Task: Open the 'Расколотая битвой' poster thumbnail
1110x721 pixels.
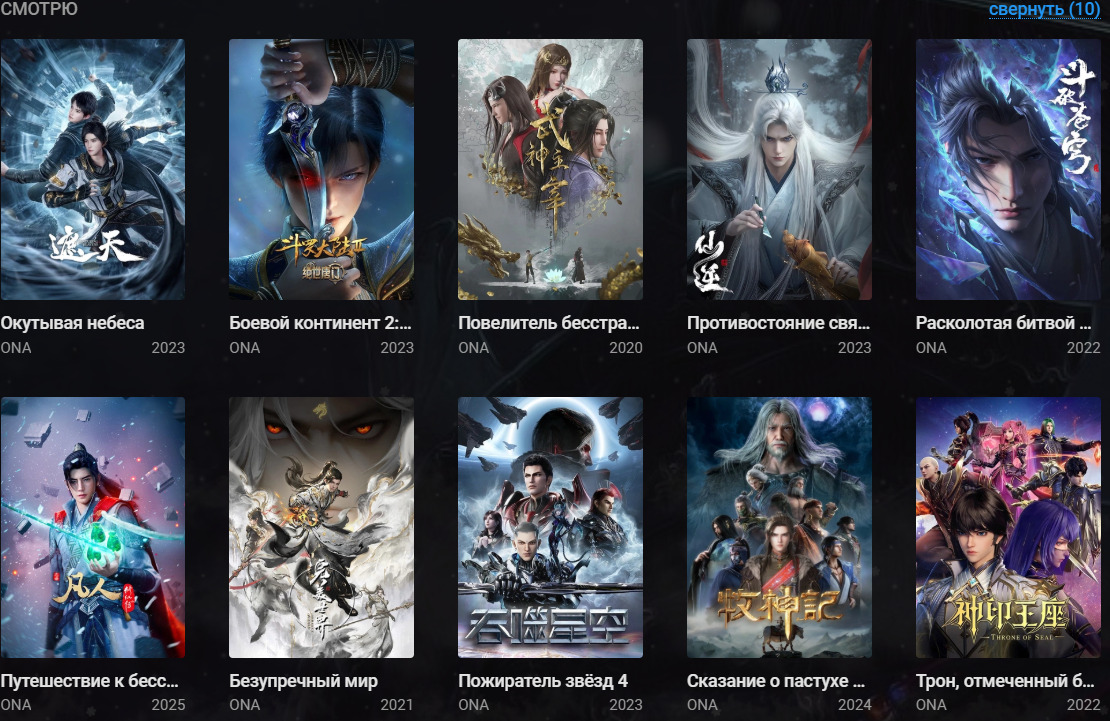Action: point(1008,169)
